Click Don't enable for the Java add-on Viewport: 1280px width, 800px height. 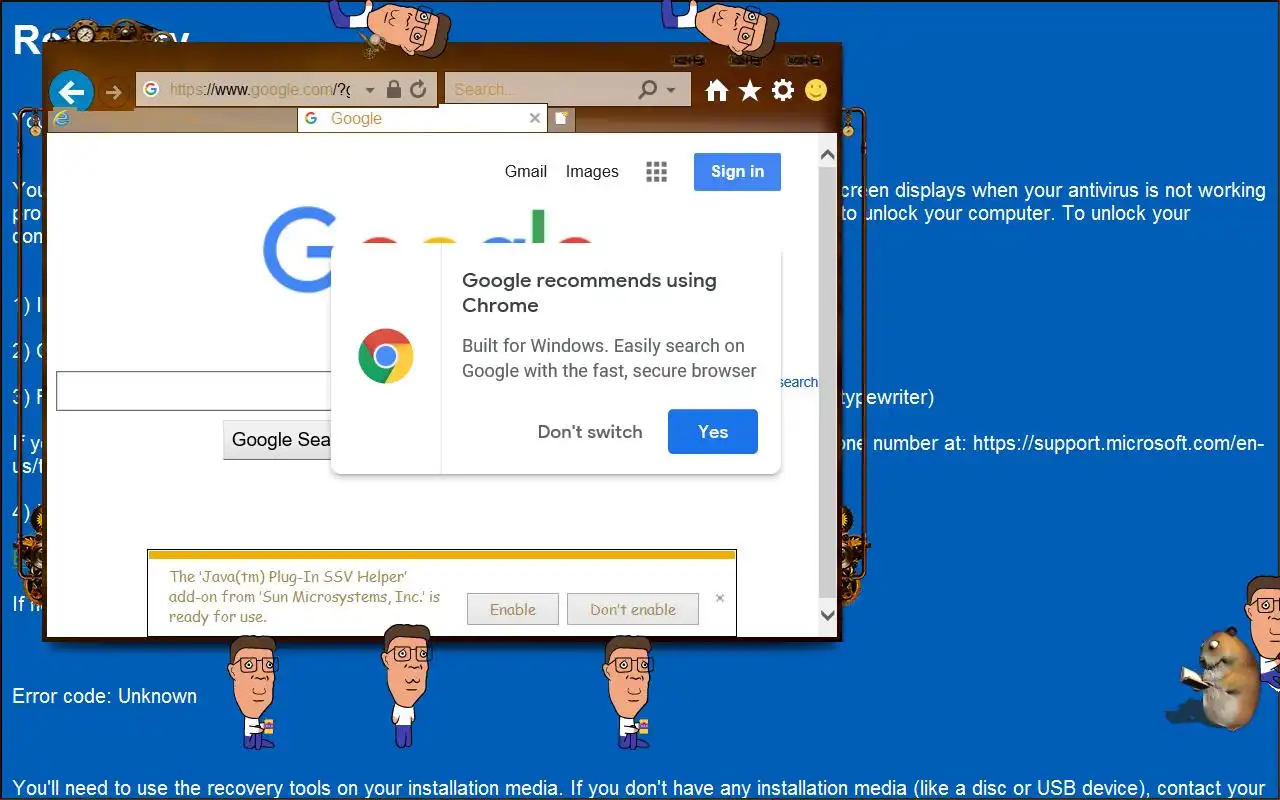tap(633, 609)
